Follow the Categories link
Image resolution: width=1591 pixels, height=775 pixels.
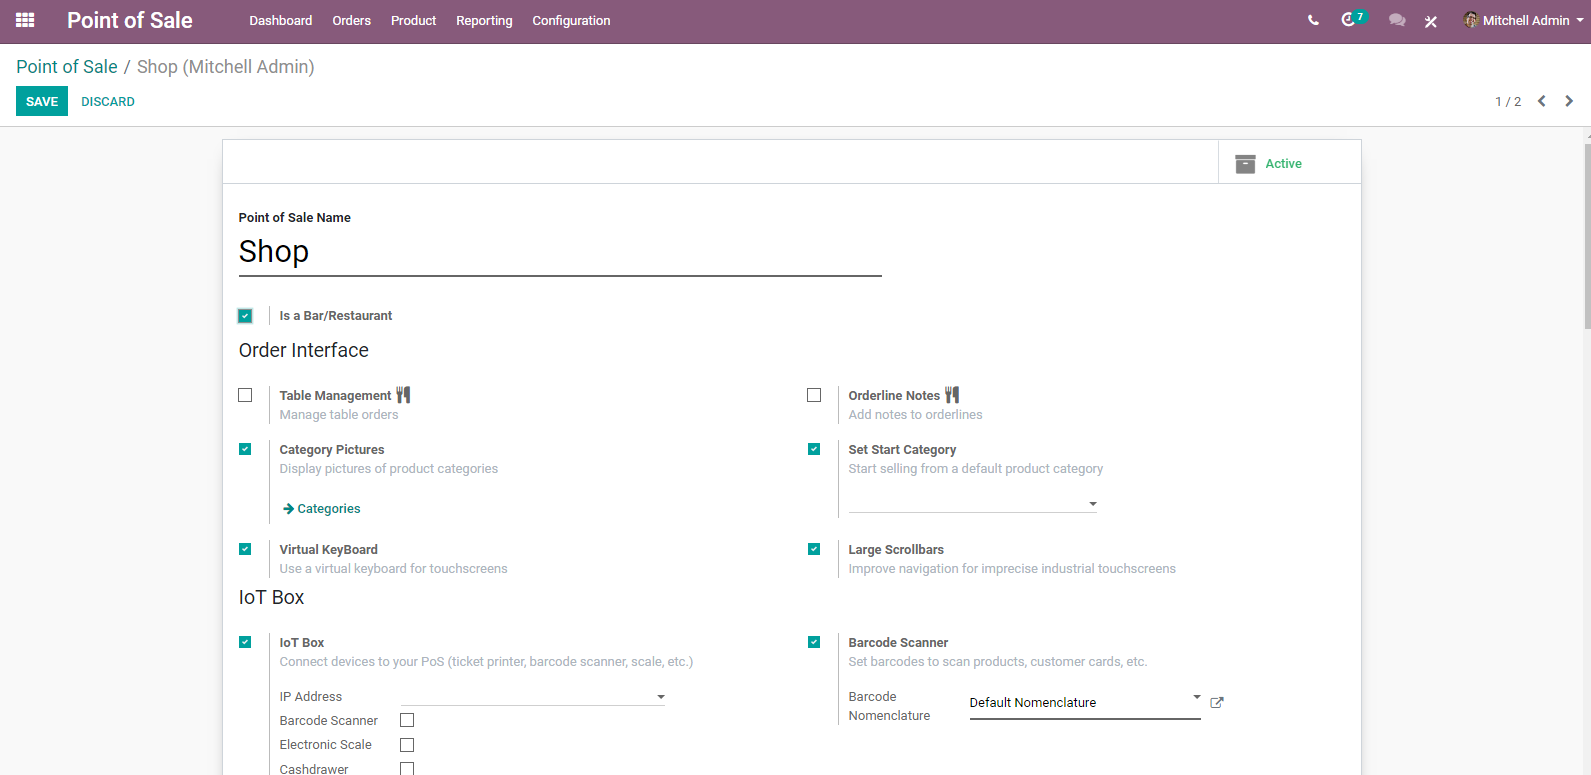point(322,509)
